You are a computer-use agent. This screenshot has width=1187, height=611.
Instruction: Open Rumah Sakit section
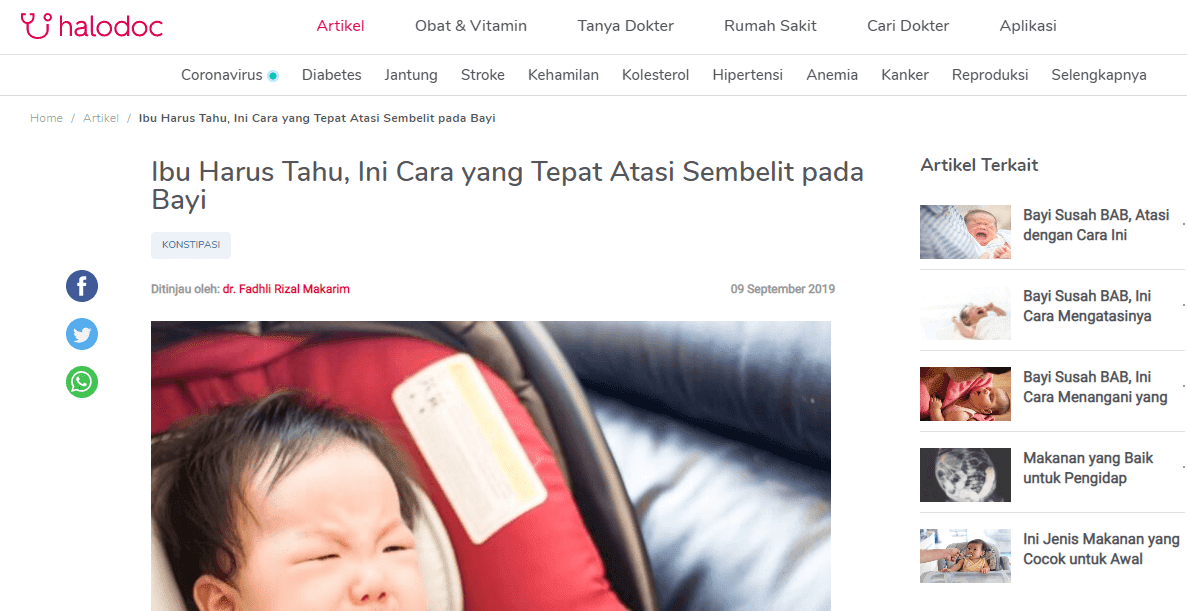tap(770, 26)
